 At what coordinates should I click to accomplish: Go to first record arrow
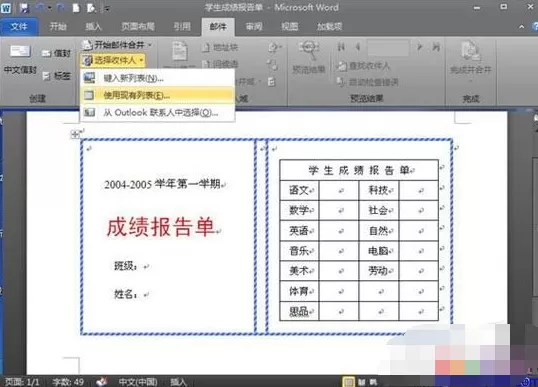(341, 47)
